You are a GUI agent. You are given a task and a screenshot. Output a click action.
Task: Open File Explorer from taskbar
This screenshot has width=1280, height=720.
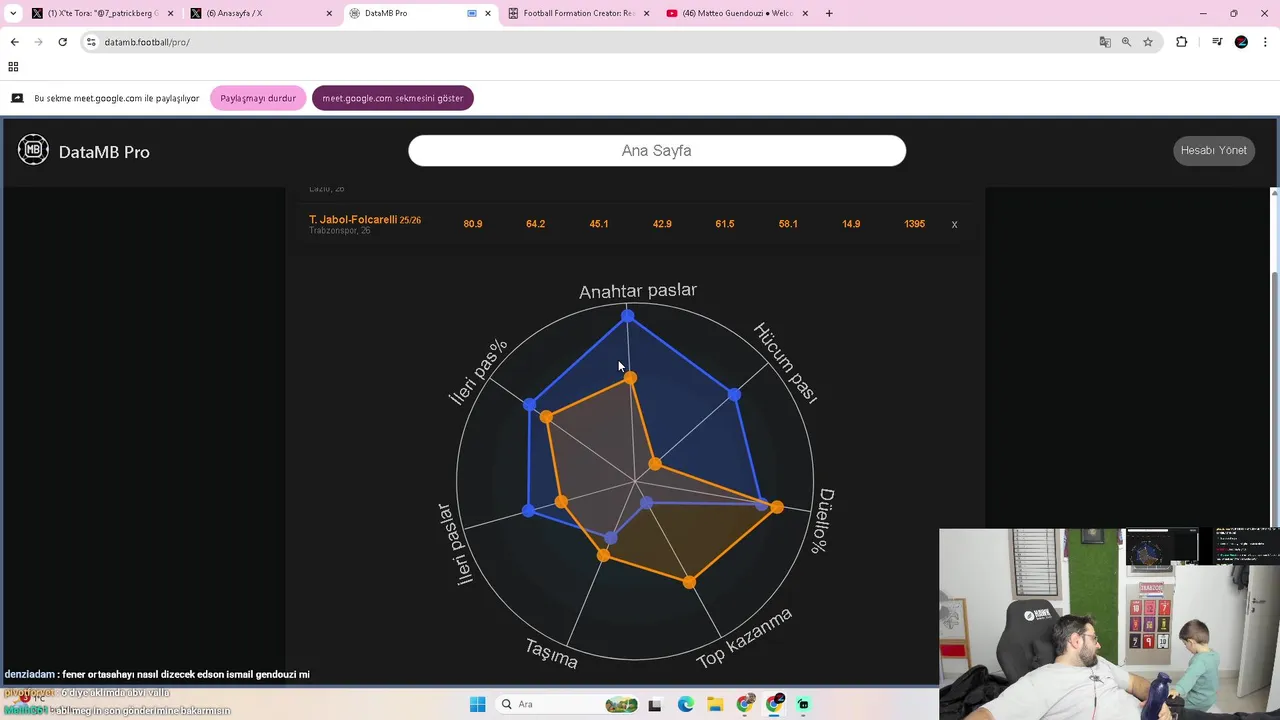pos(715,705)
